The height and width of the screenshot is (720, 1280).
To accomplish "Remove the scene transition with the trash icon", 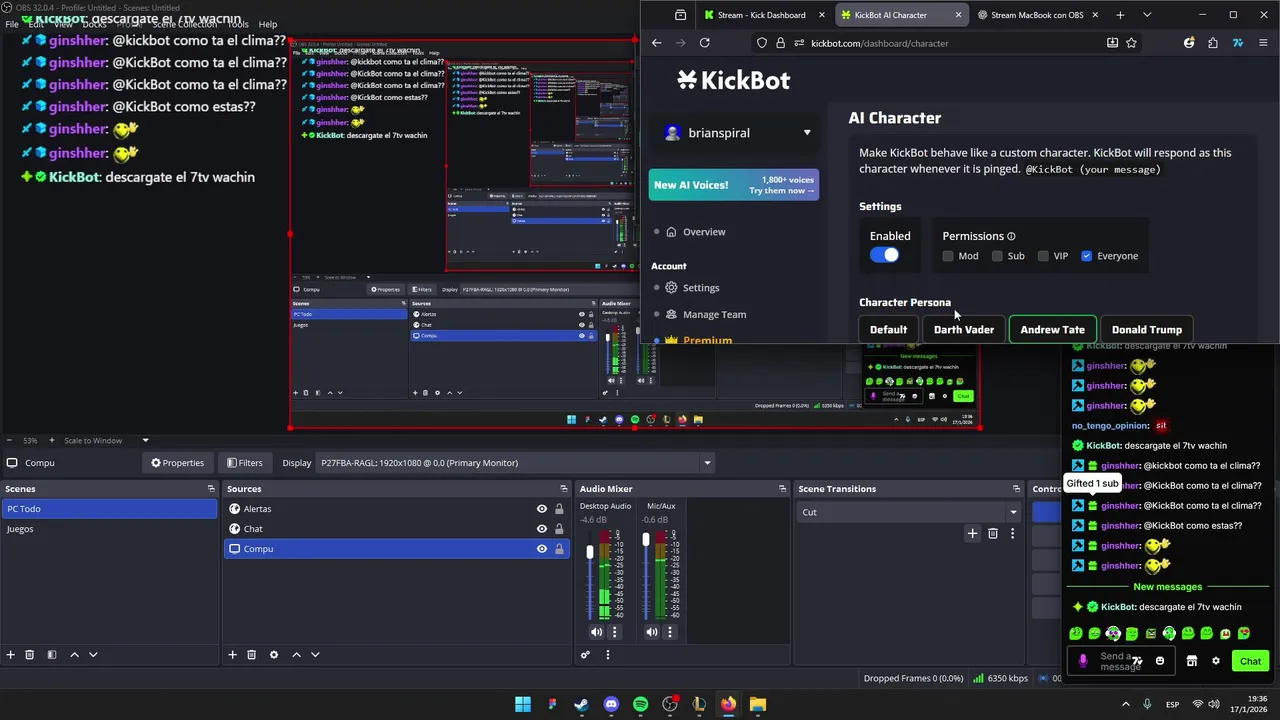I will (992, 534).
